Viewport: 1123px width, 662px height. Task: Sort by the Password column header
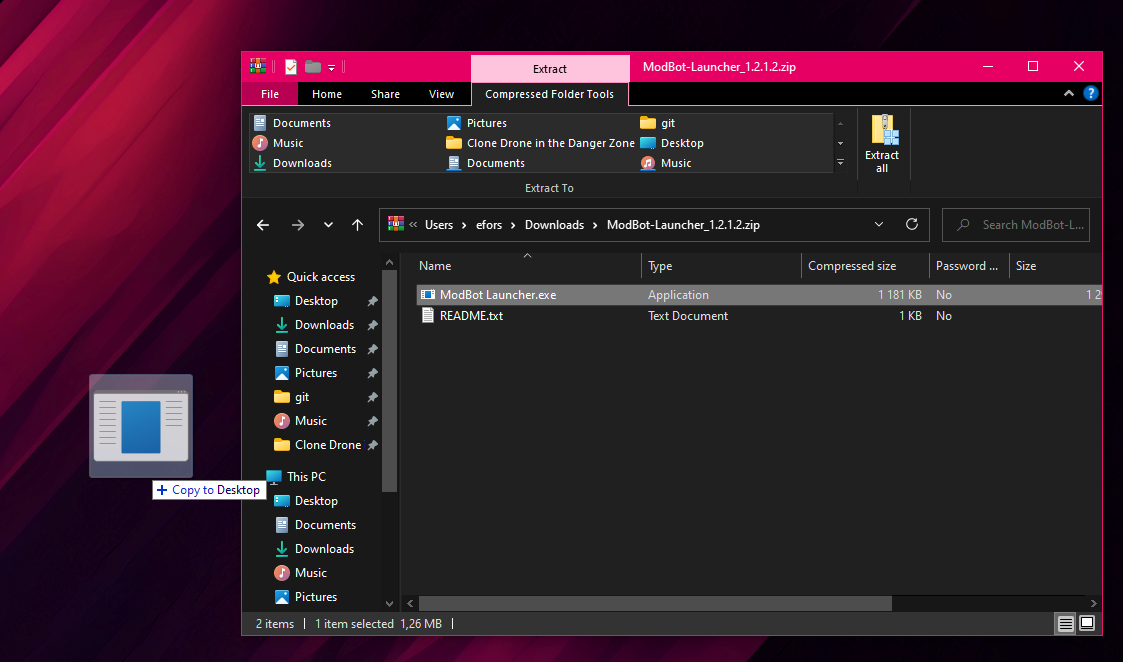tap(969, 266)
